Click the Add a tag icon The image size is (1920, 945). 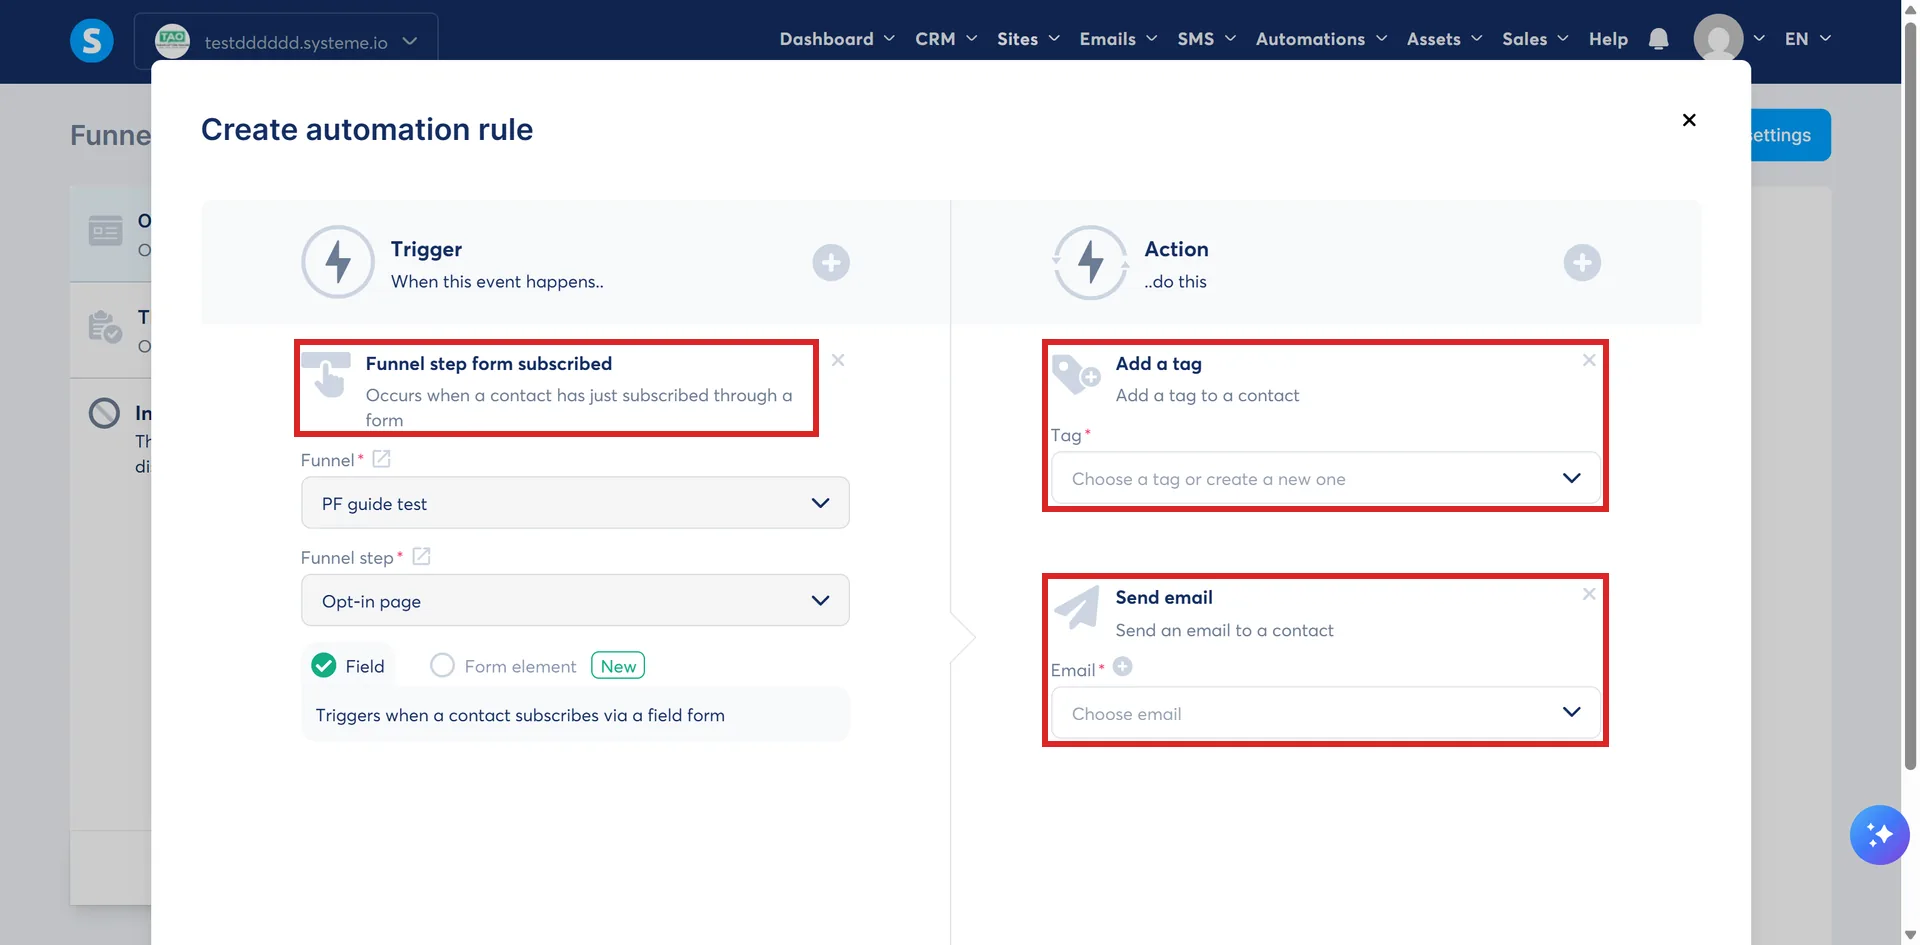point(1077,374)
